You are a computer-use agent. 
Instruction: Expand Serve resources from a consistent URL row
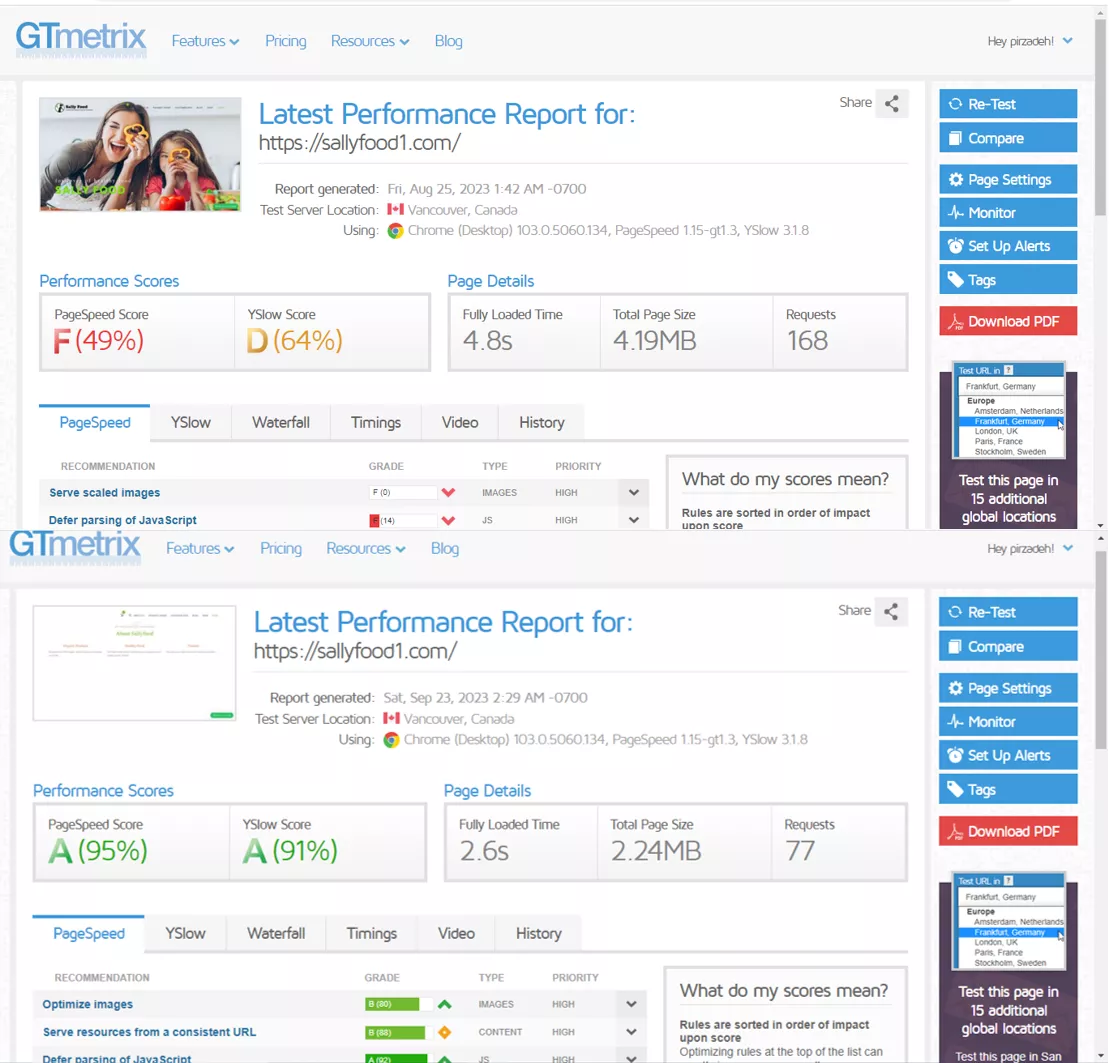click(632, 1032)
